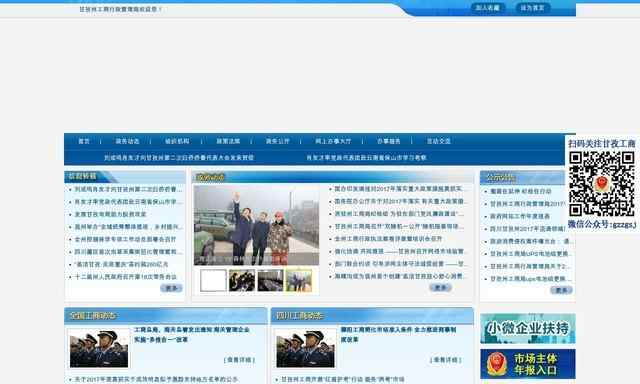This screenshot has width=640, height=384.
Task: Open the 小微企业扶持 banner
Action: 528,329
